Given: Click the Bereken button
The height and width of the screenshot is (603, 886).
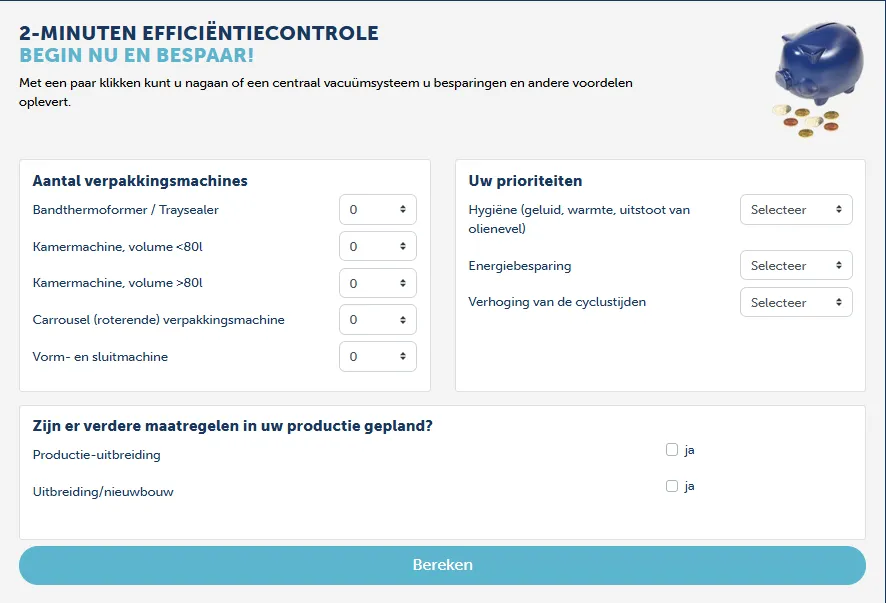Looking at the screenshot, I should [442, 565].
